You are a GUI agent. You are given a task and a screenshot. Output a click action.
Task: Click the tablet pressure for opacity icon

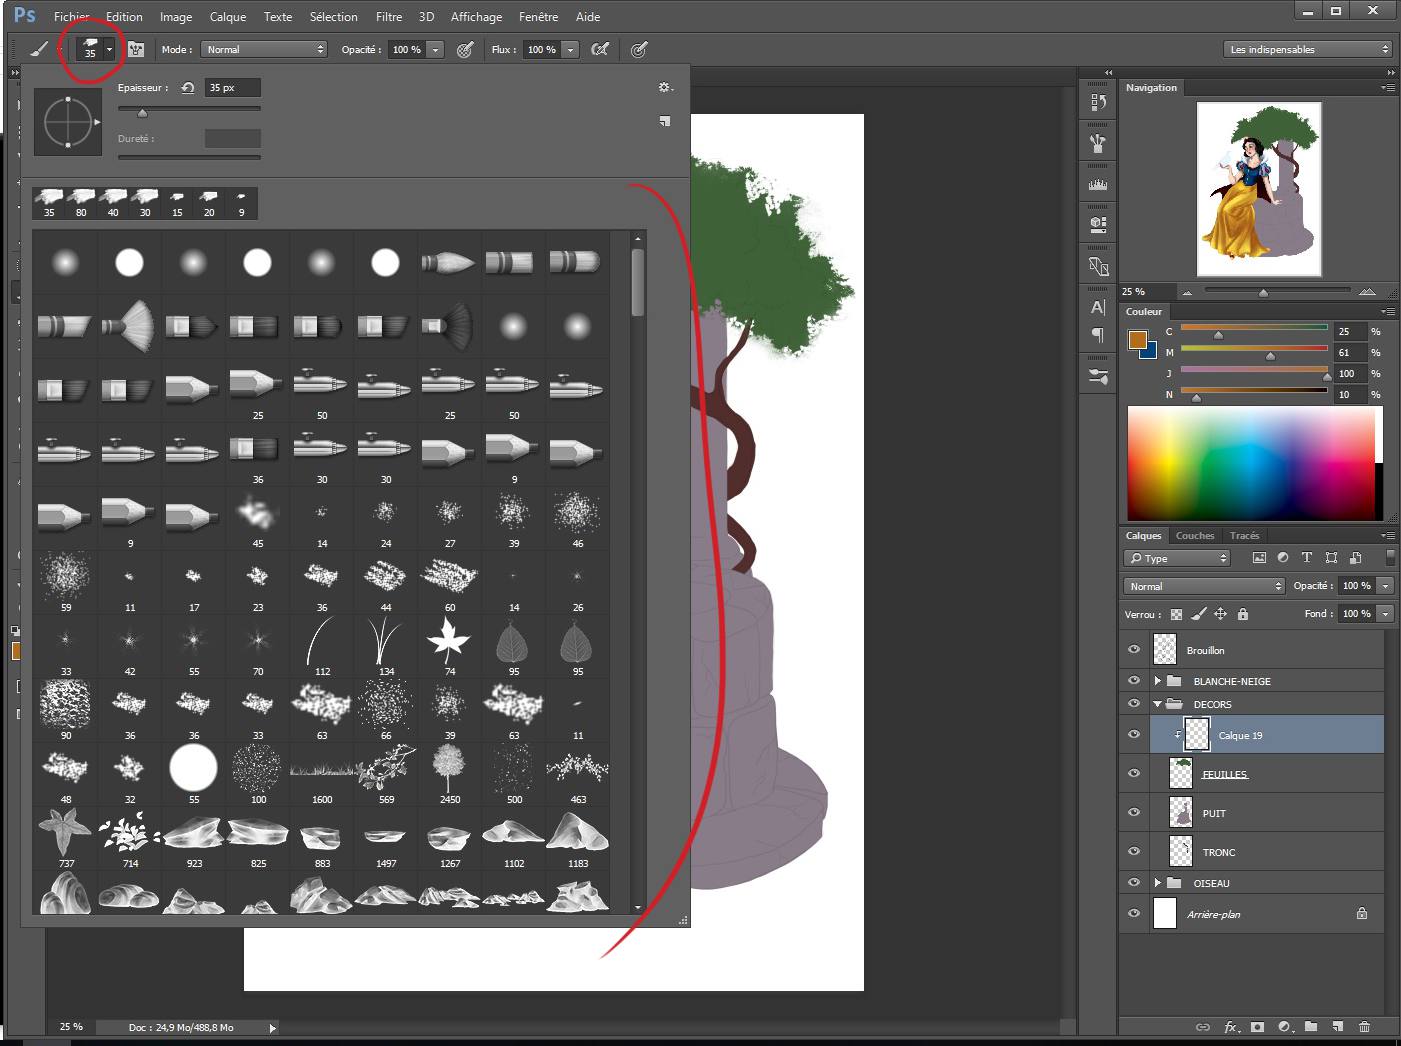(465, 49)
